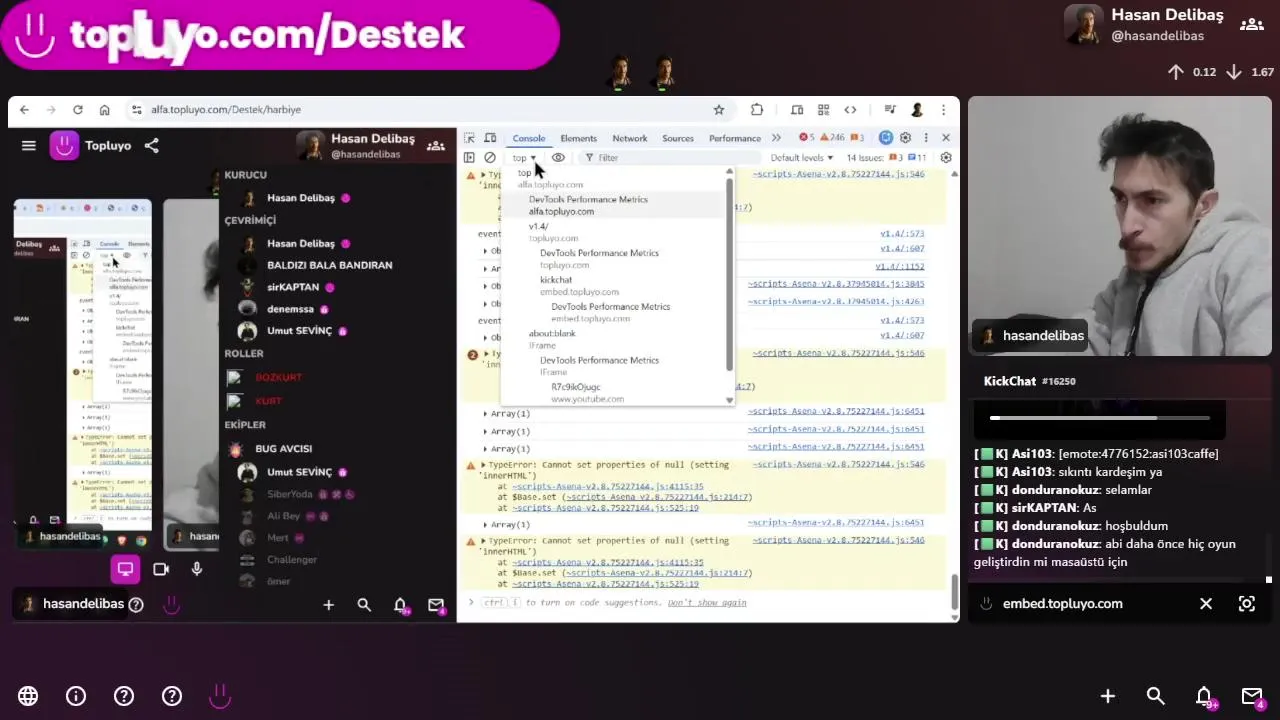Open console settings gear
This screenshot has height=720, width=1280.
coord(946,158)
